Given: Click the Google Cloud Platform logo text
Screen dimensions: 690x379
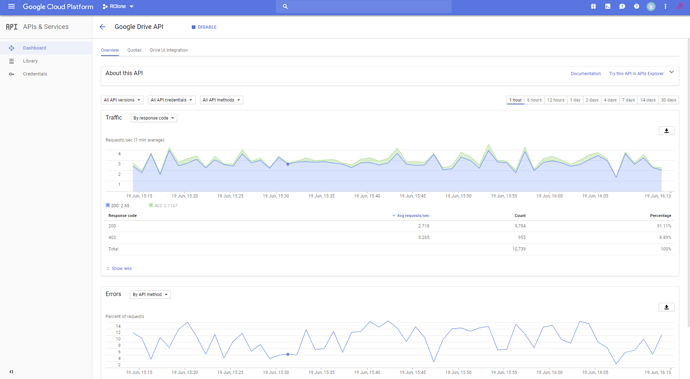Looking at the screenshot, I should coord(58,7).
